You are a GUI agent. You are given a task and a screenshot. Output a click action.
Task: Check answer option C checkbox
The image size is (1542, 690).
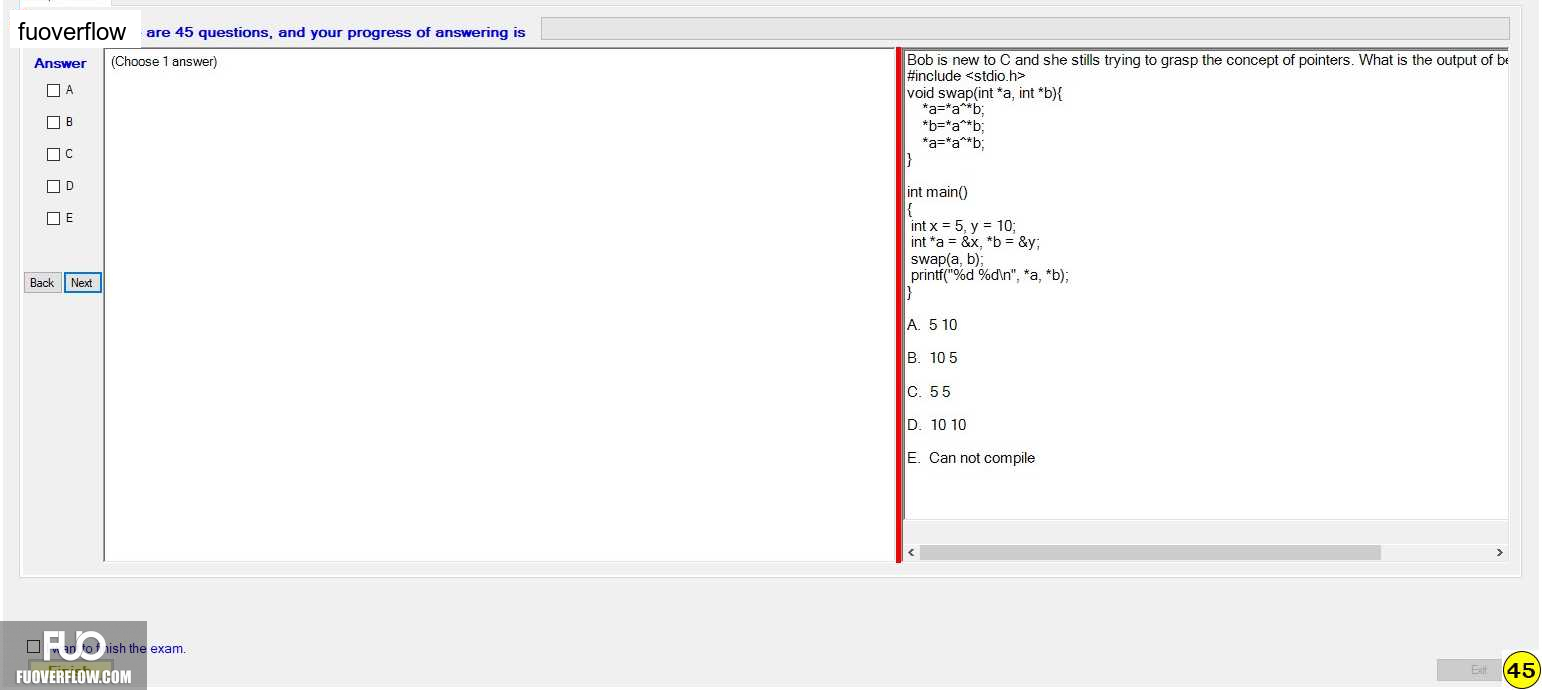click(x=54, y=154)
